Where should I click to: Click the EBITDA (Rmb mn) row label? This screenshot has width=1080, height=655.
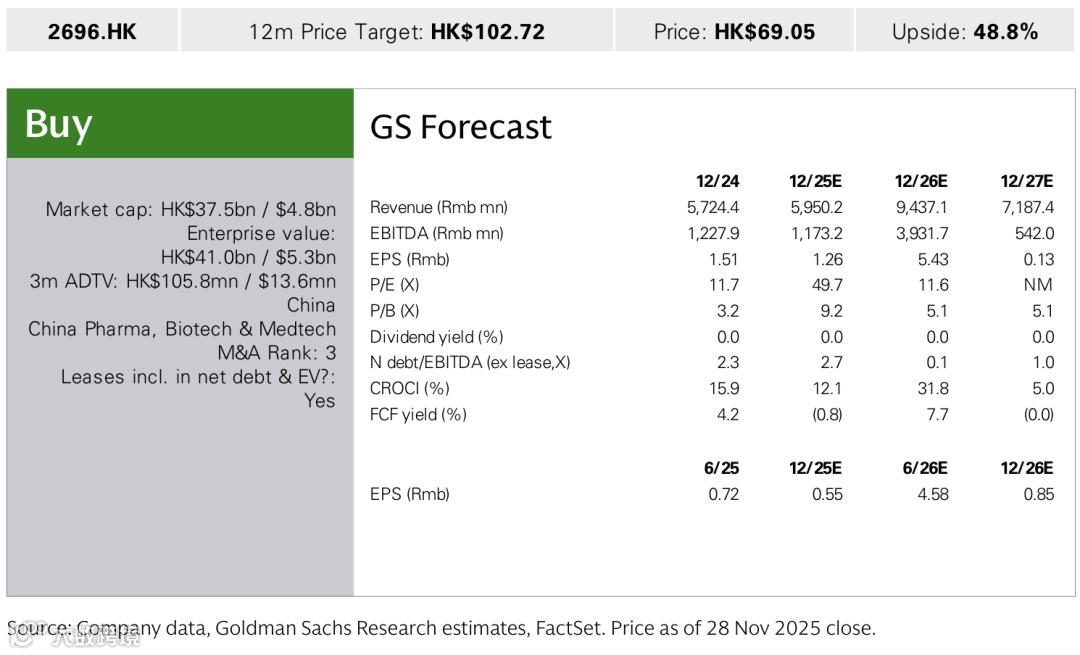(x=437, y=233)
